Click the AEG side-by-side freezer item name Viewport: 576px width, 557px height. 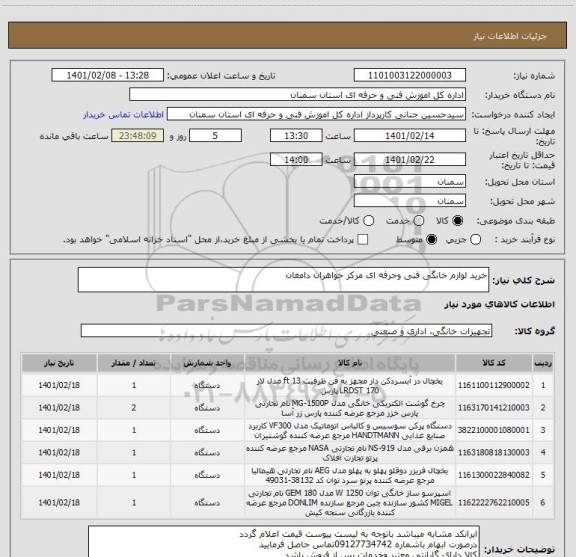pos(350,475)
